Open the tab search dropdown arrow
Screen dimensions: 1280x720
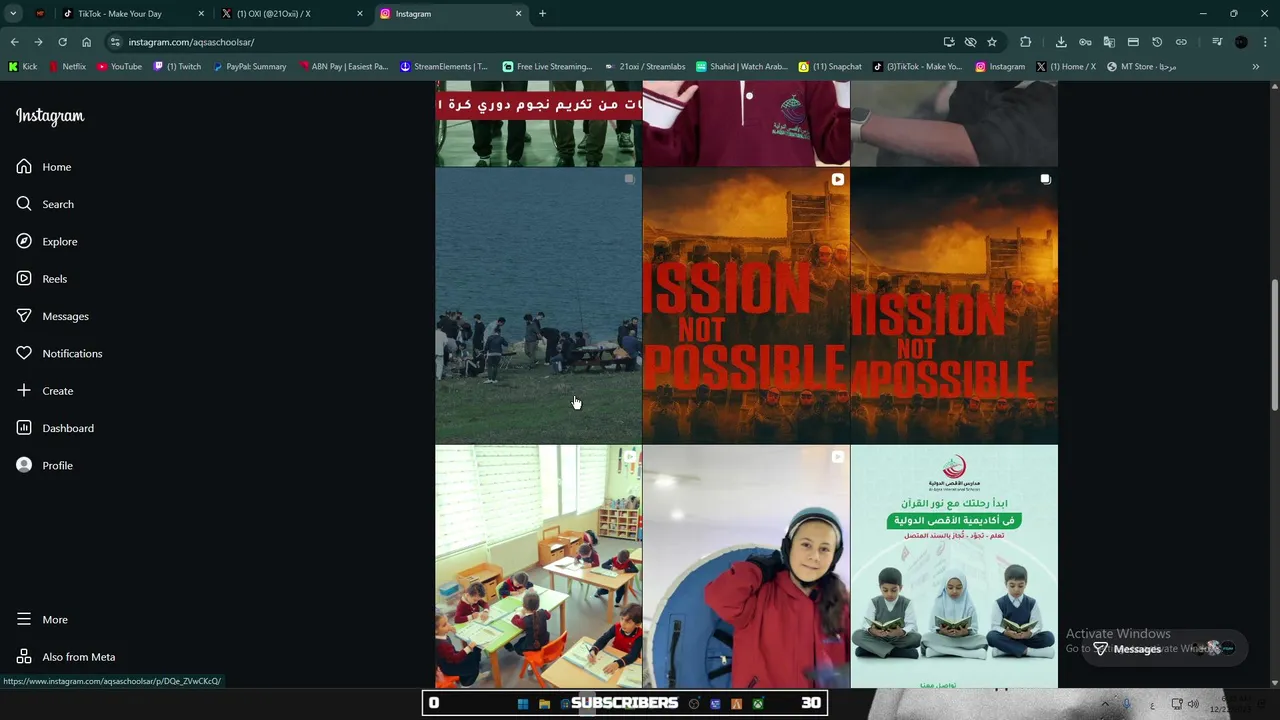point(13,14)
